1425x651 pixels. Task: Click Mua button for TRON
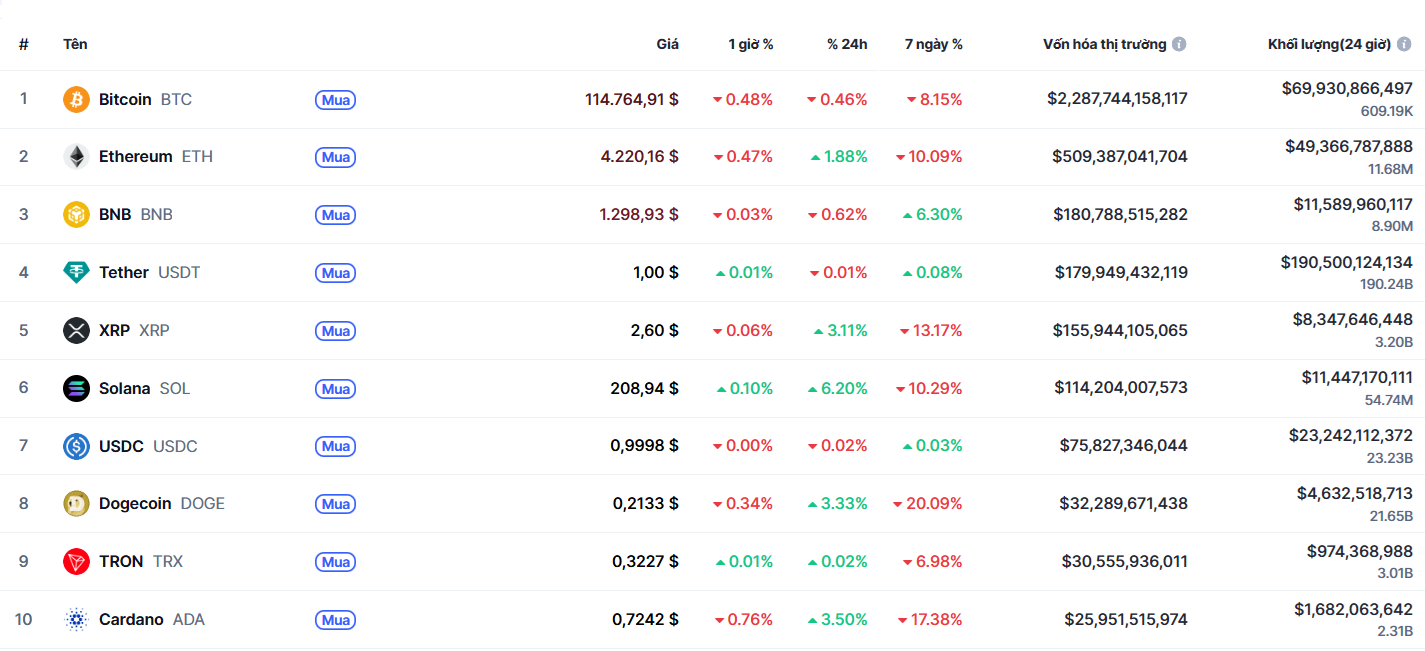336,562
